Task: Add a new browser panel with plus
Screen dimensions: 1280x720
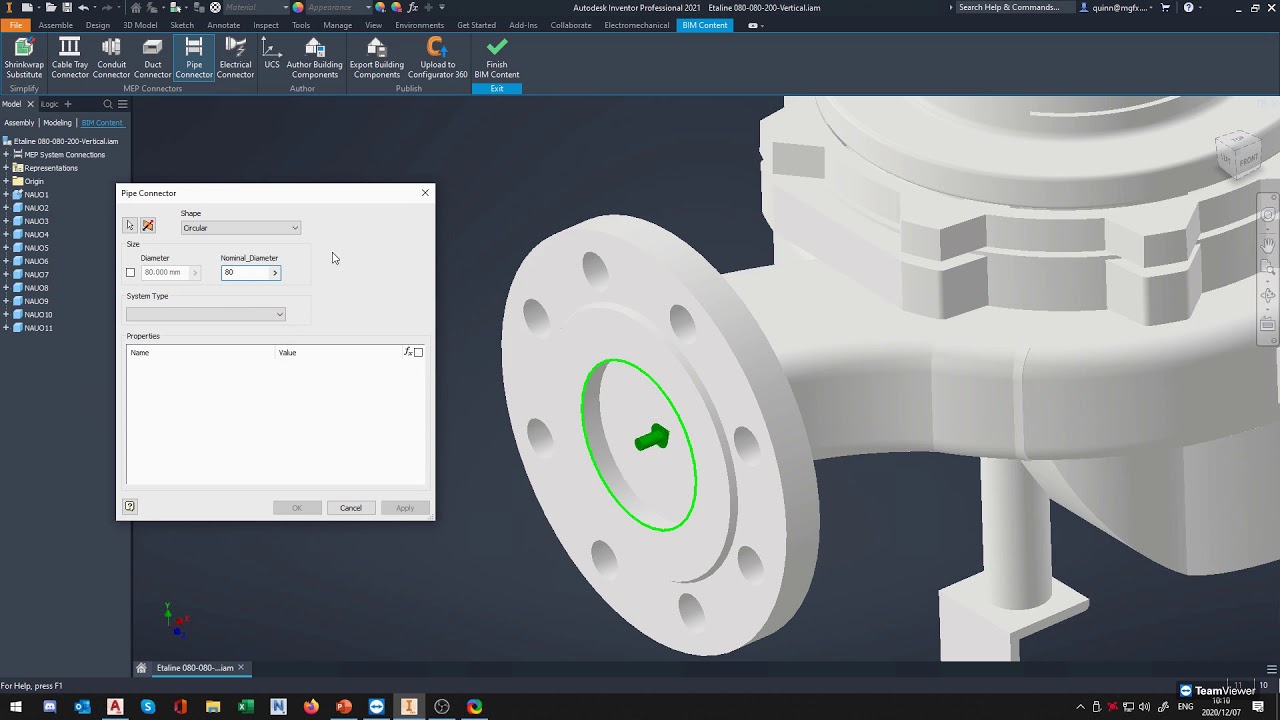Action: point(68,104)
